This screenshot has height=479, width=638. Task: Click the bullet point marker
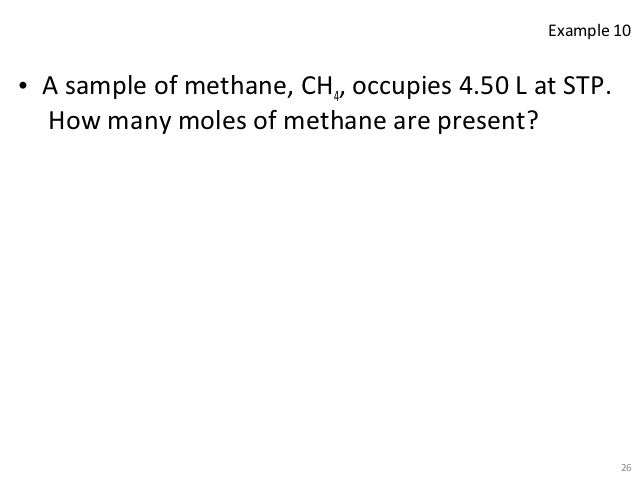[x=23, y=86]
